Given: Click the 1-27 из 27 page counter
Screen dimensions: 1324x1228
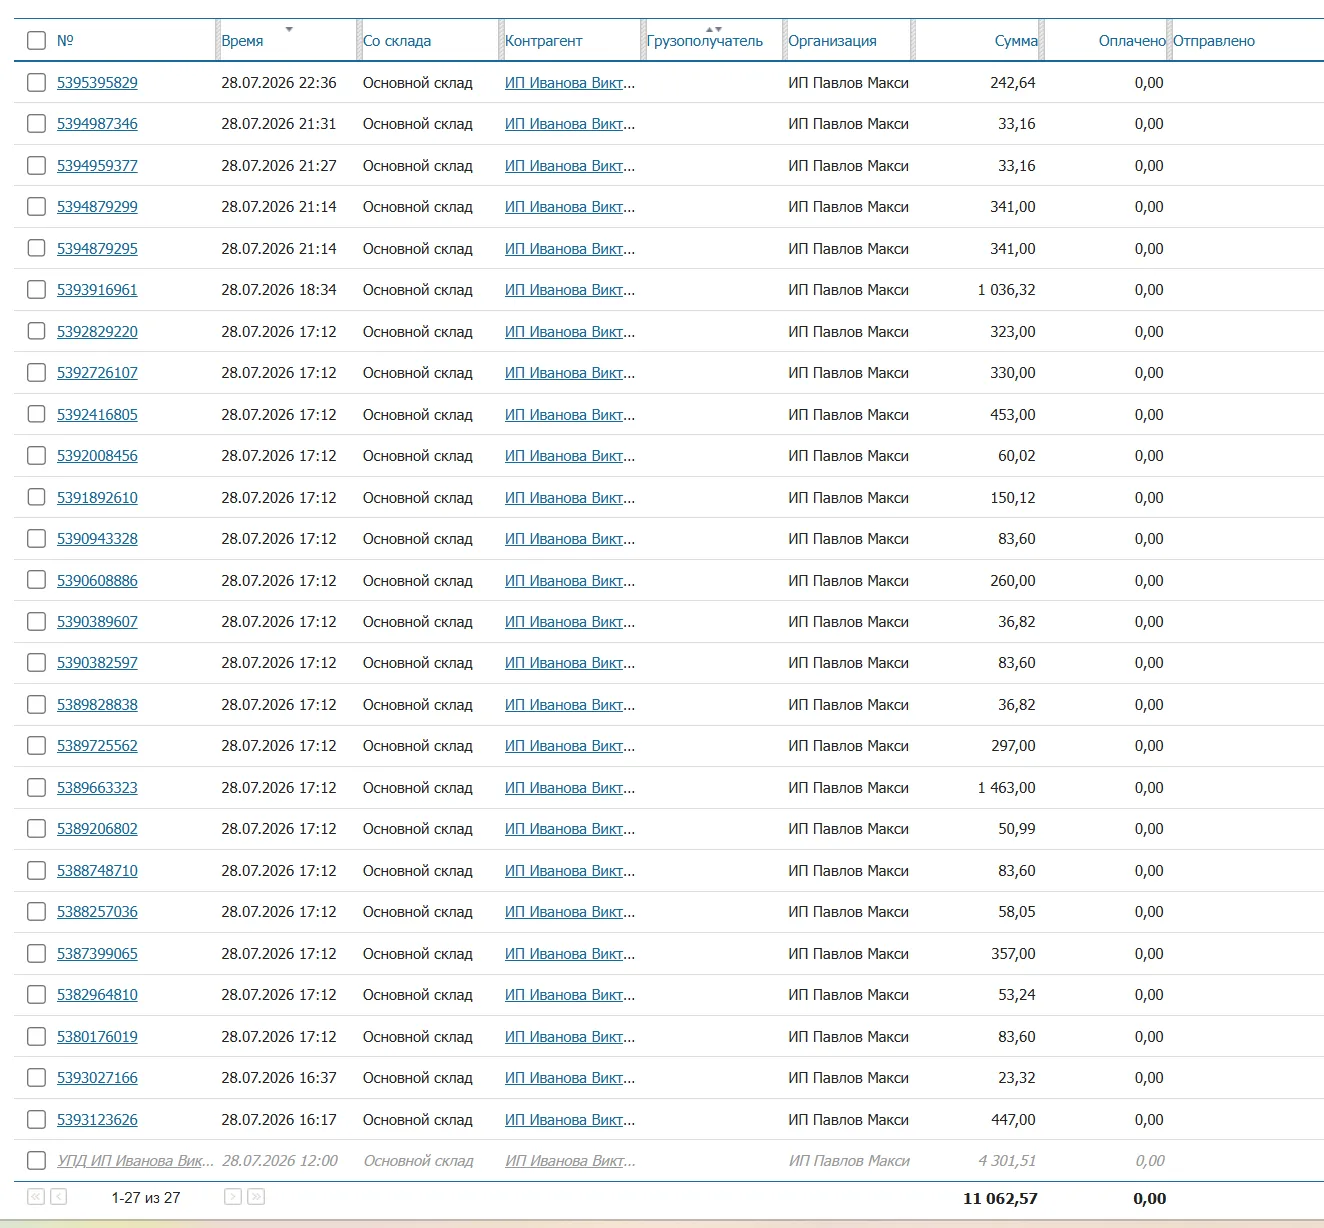Looking at the screenshot, I should click(146, 1197).
